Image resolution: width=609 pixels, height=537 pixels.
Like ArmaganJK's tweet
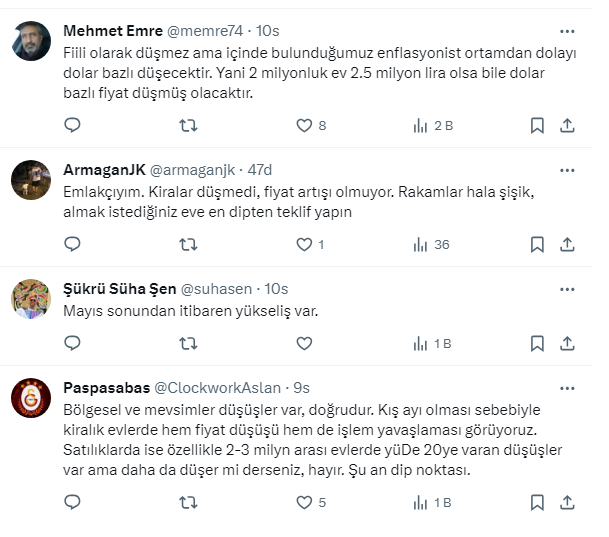click(305, 244)
